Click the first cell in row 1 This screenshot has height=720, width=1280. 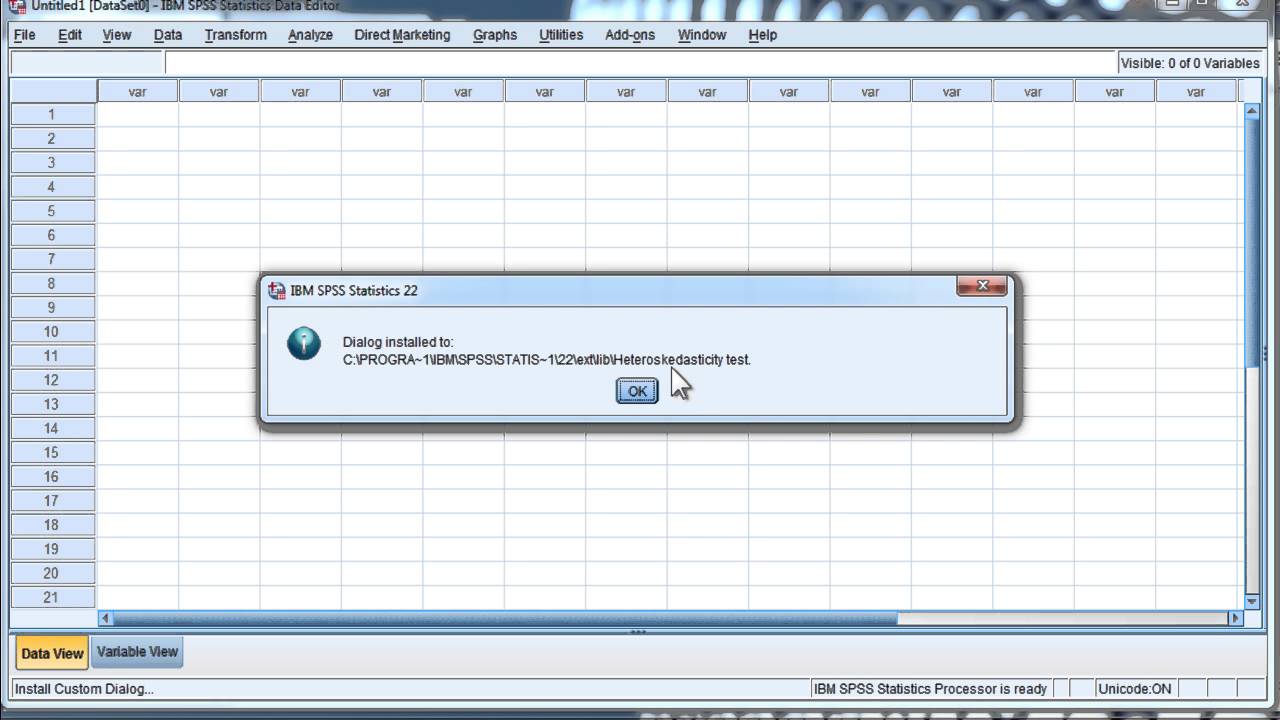pyautogui.click(x=138, y=115)
